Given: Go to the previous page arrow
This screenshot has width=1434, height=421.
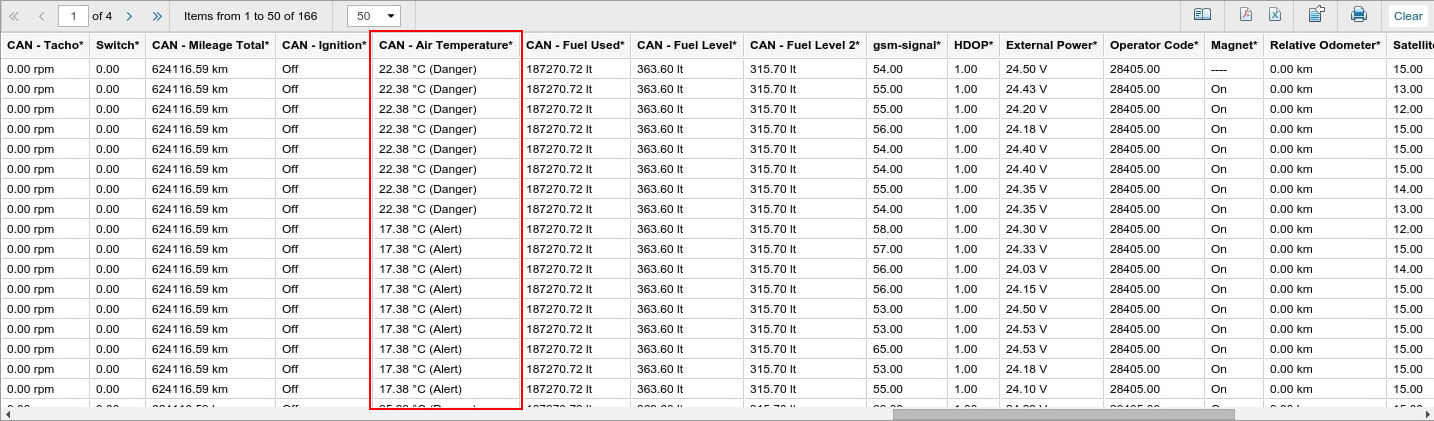Looking at the screenshot, I should [x=41, y=16].
